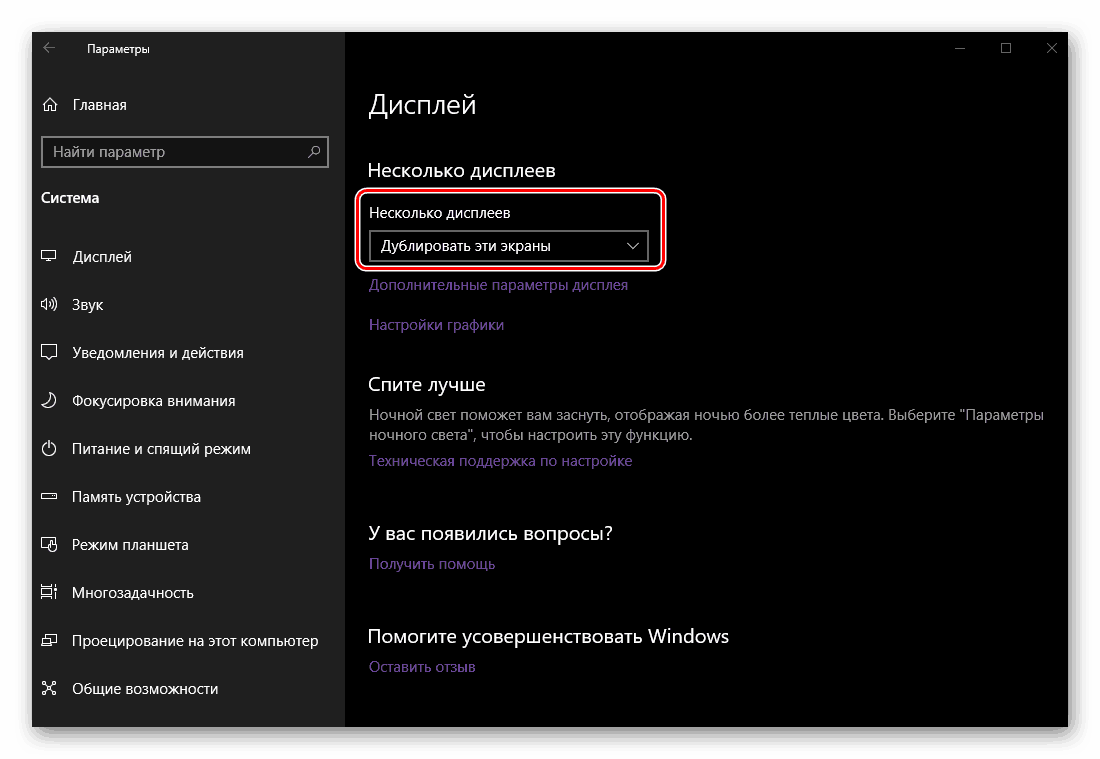The width and height of the screenshot is (1100, 759).
Task: Click the notification icon beside Уведомления и действия
Action: point(48,352)
